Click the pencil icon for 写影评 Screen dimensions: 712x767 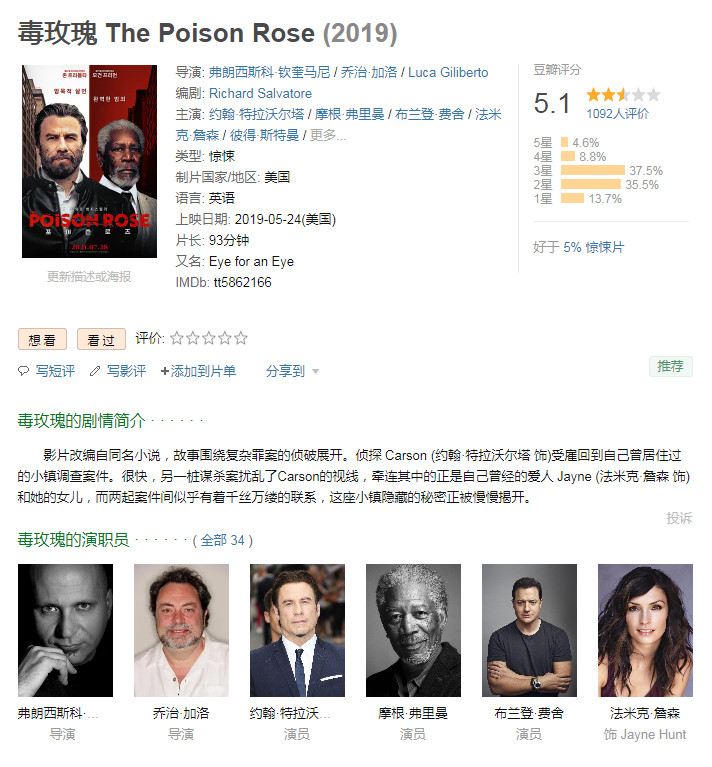[x=95, y=371]
